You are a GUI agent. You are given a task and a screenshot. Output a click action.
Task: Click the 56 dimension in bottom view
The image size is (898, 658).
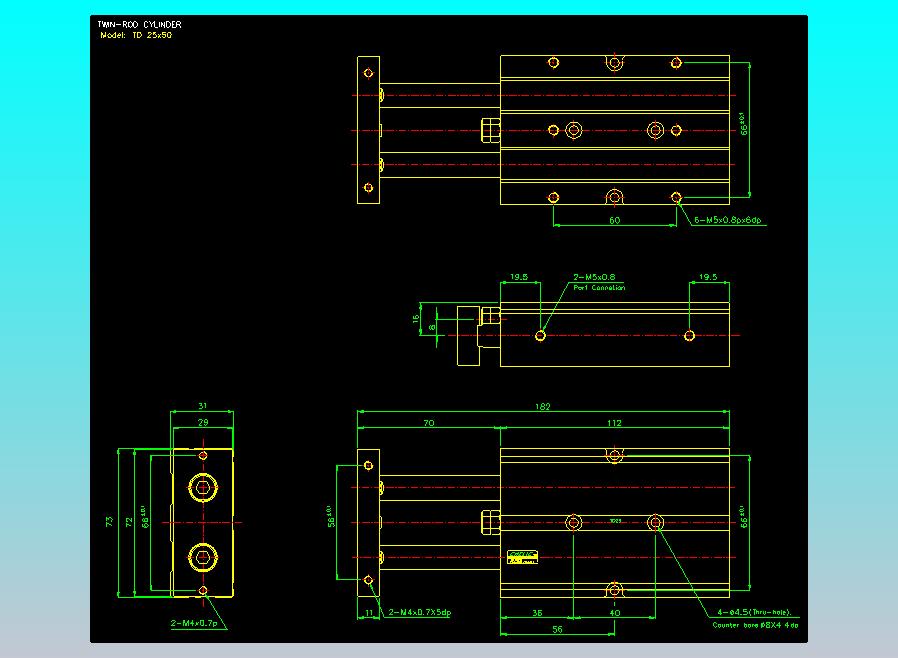point(557,629)
